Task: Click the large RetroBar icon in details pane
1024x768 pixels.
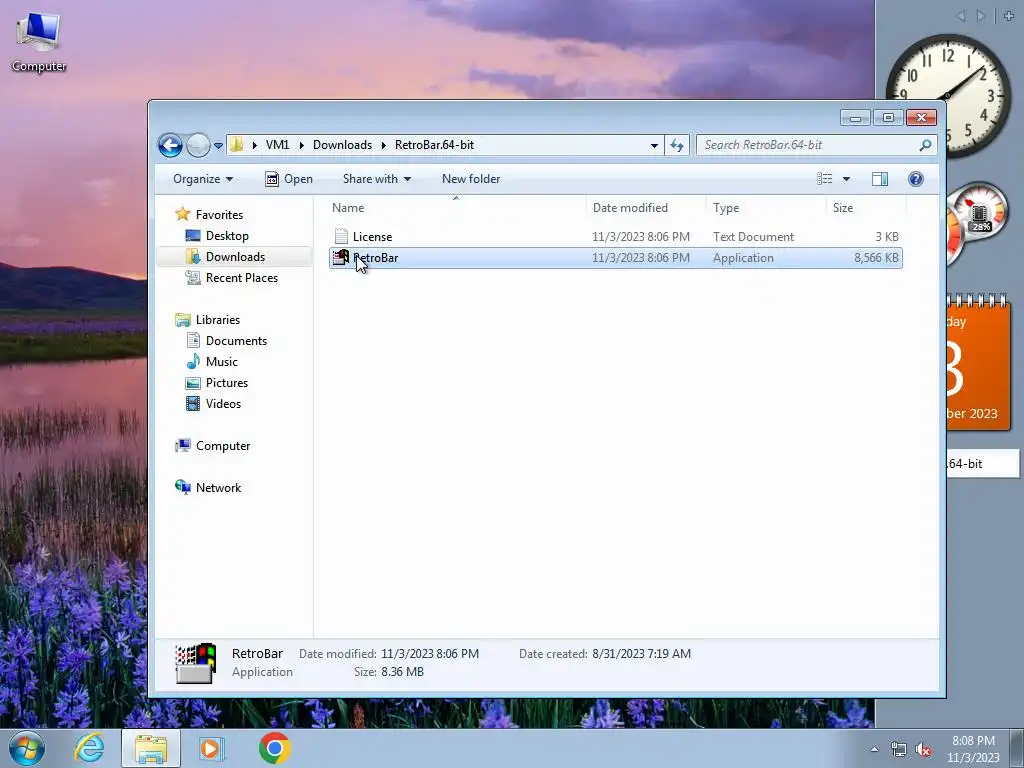Action: (195, 663)
